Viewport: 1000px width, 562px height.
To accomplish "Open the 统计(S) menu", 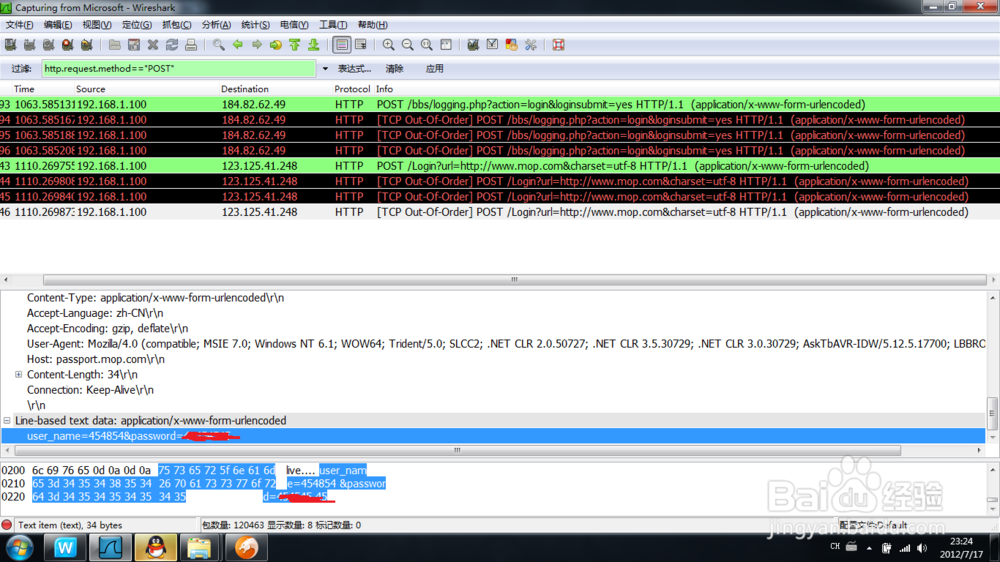I will tap(255, 25).
